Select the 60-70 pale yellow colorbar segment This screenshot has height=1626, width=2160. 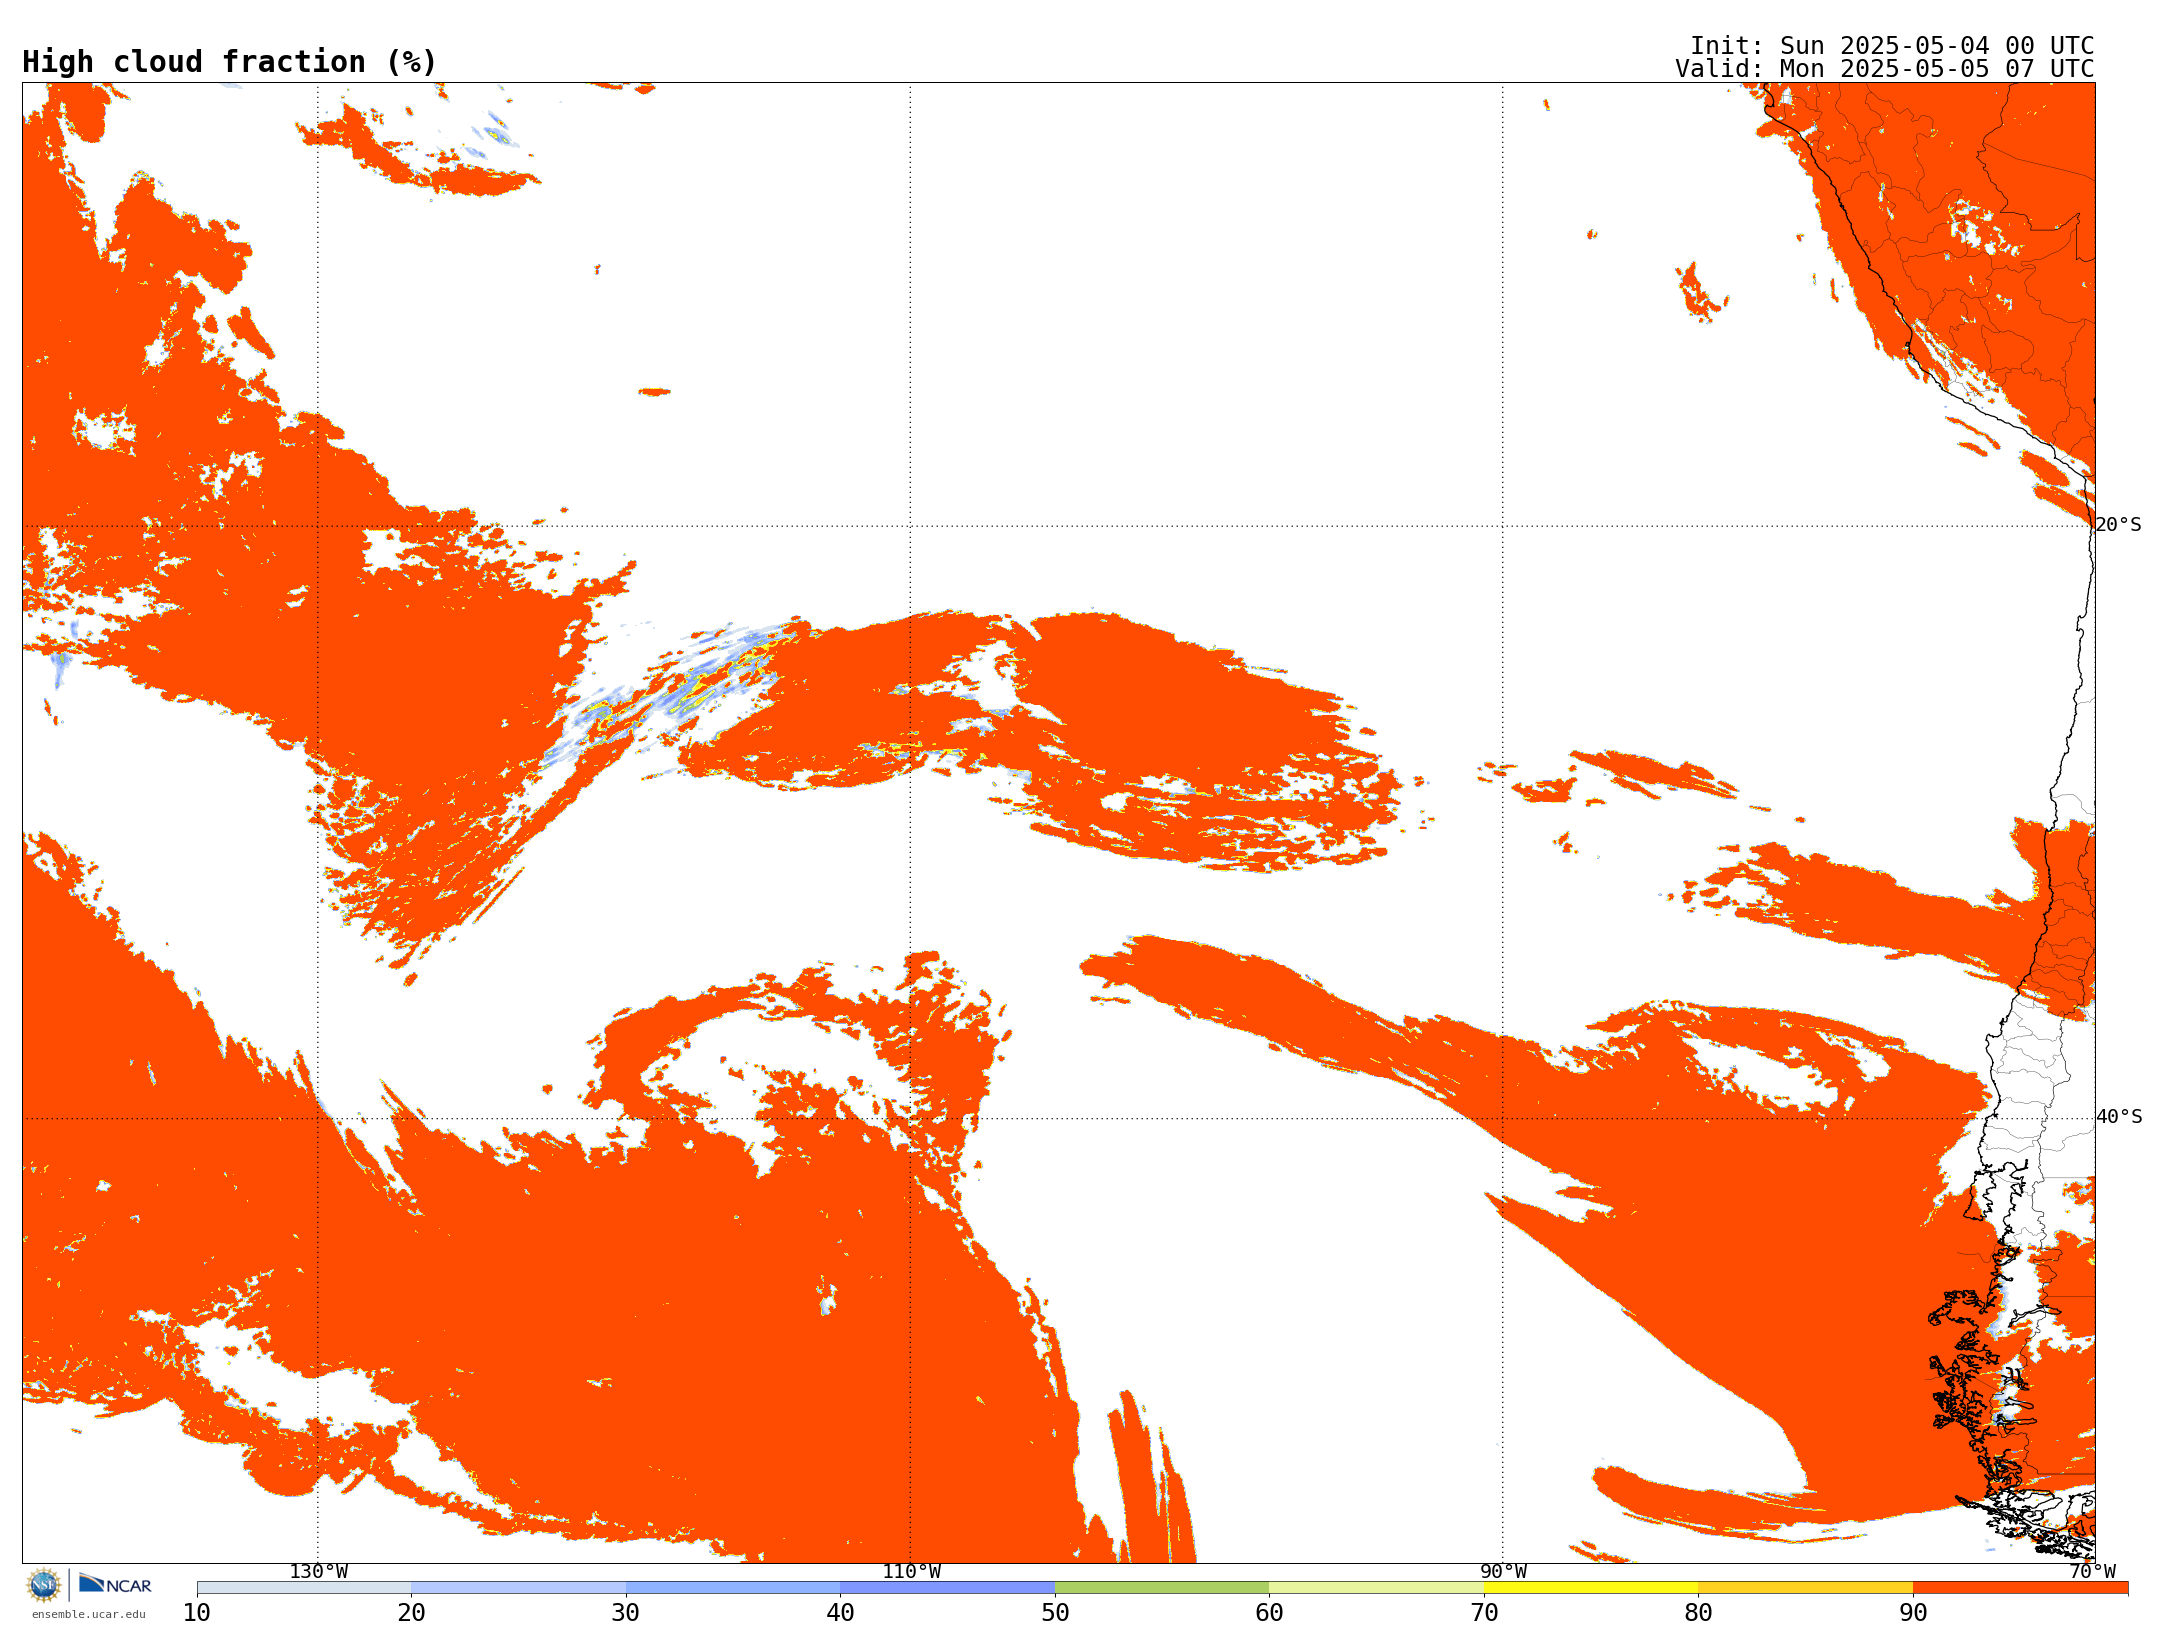(1377, 1588)
